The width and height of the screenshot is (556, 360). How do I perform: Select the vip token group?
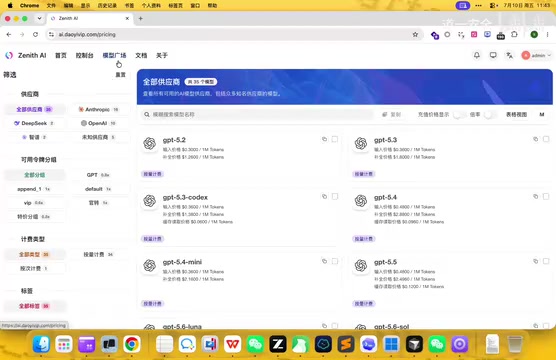[x=34, y=203]
